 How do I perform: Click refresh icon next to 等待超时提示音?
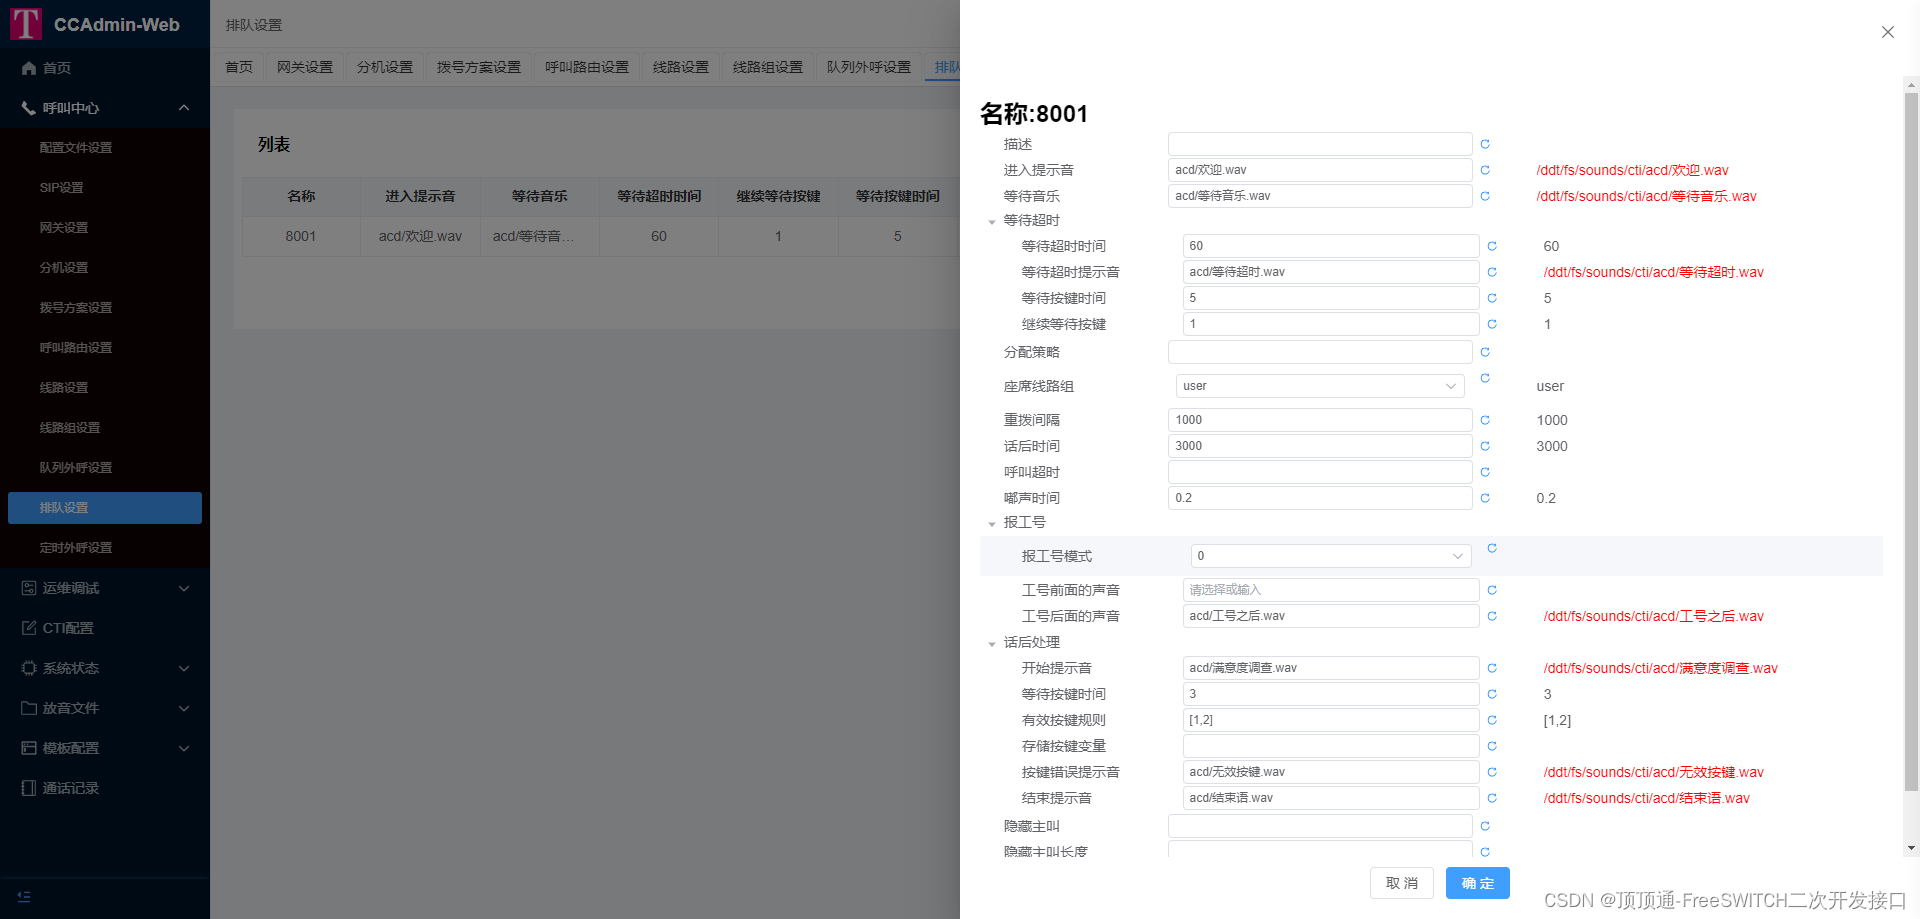coord(1492,272)
